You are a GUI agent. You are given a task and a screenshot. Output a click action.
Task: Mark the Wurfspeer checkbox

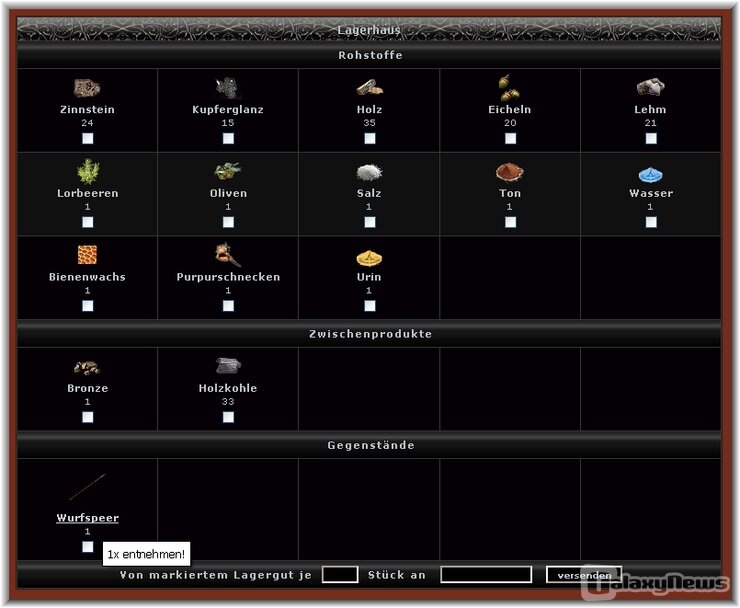(x=88, y=547)
